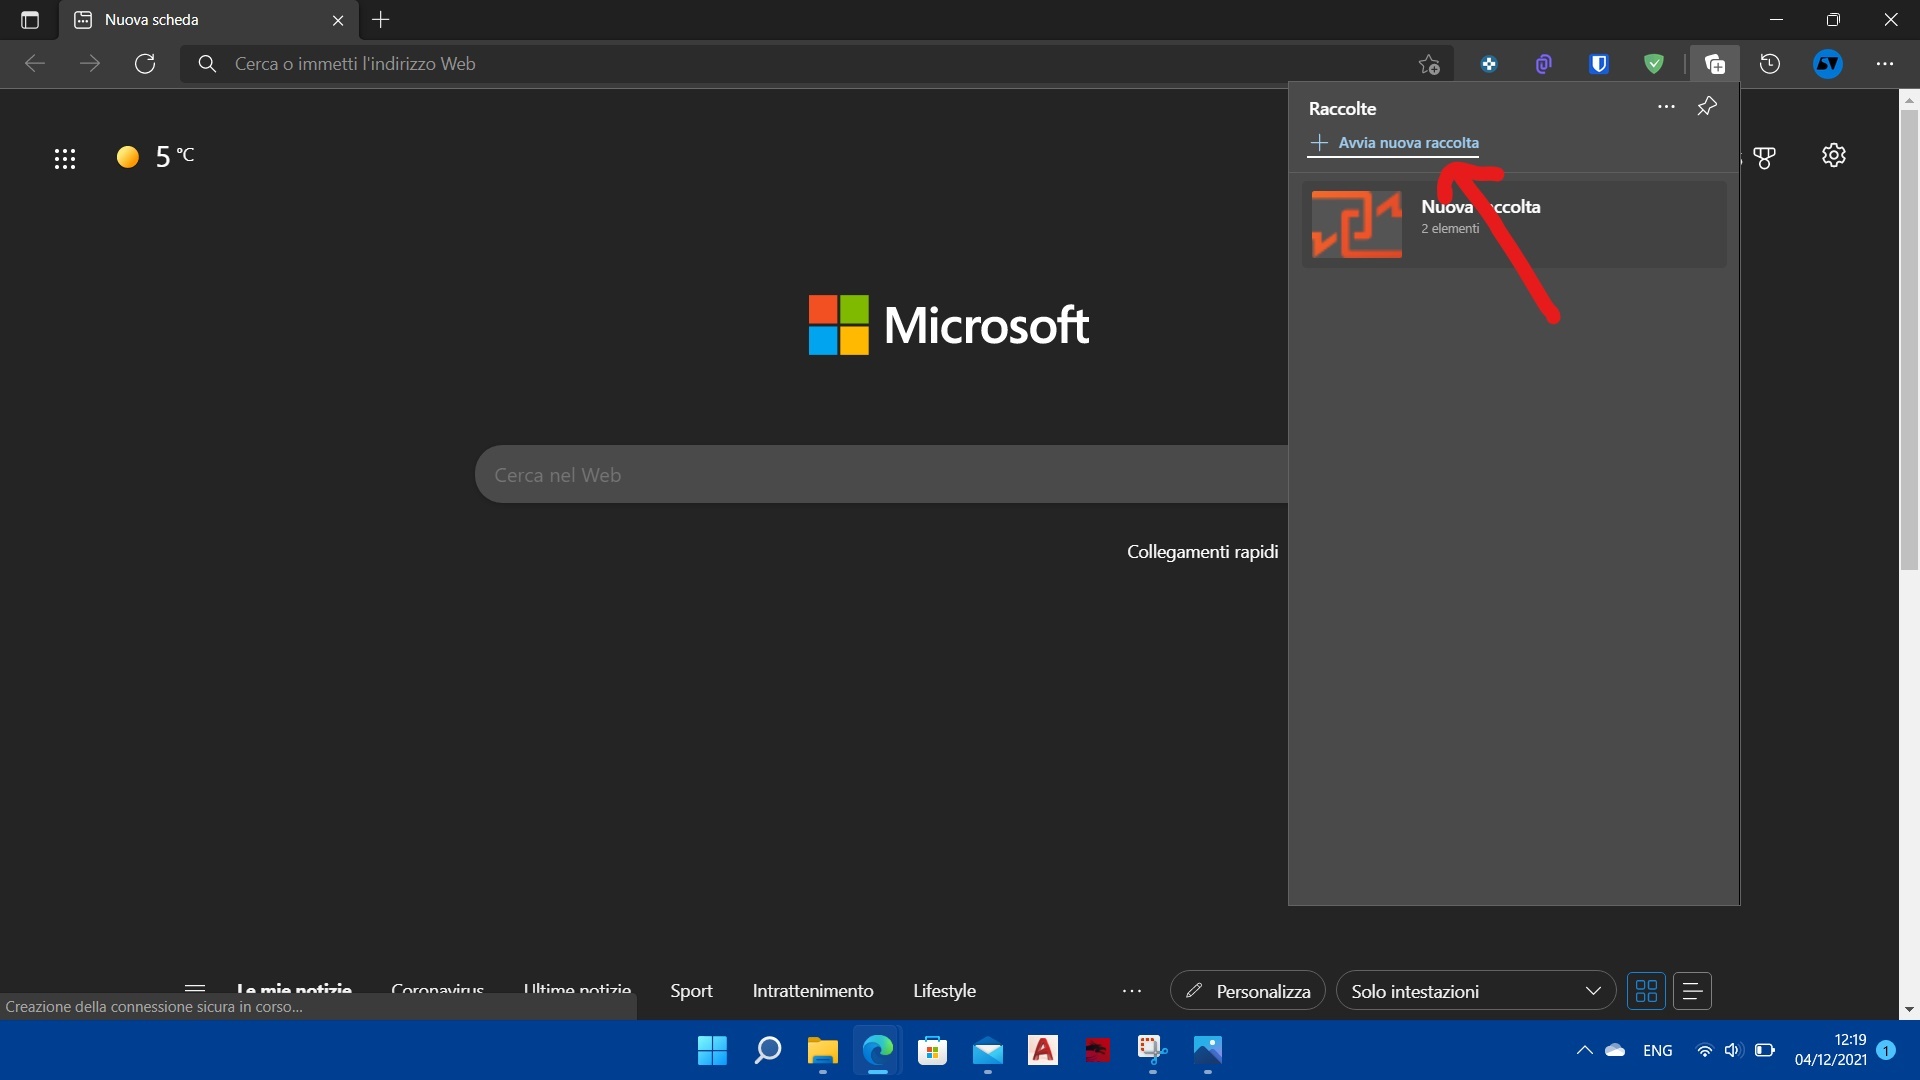This screenshot has width=1920, height=1080.
Task: Open a new tab with the plus button
Action: point(381,20)
